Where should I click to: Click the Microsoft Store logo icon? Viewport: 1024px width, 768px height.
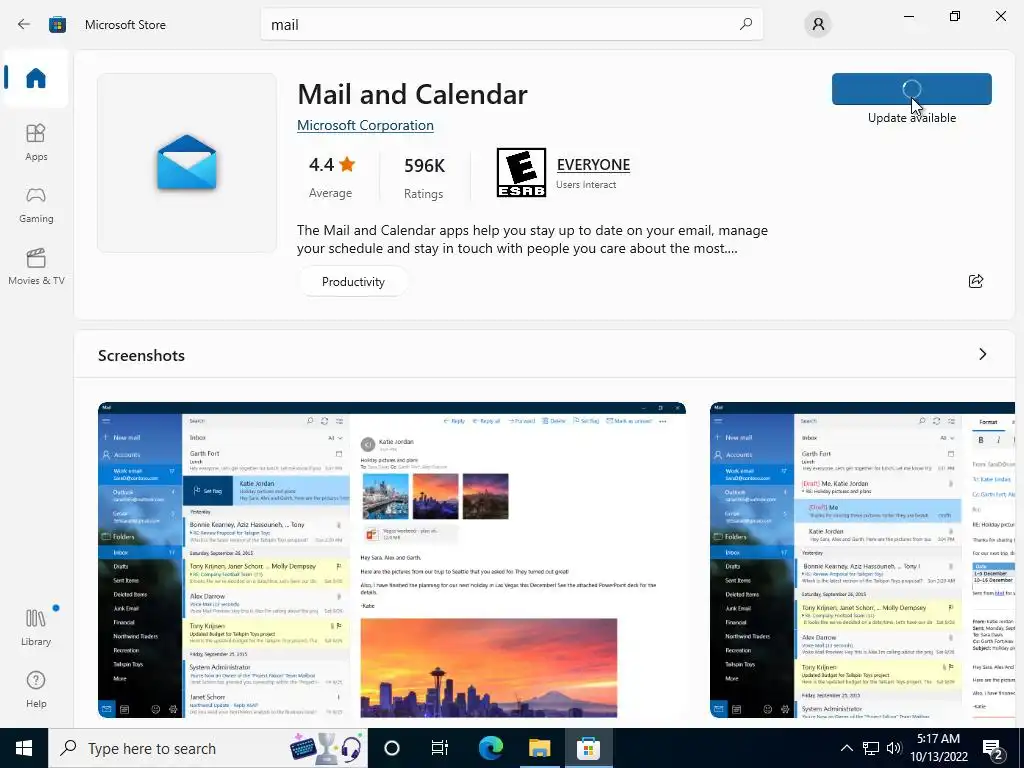point(57,25)
